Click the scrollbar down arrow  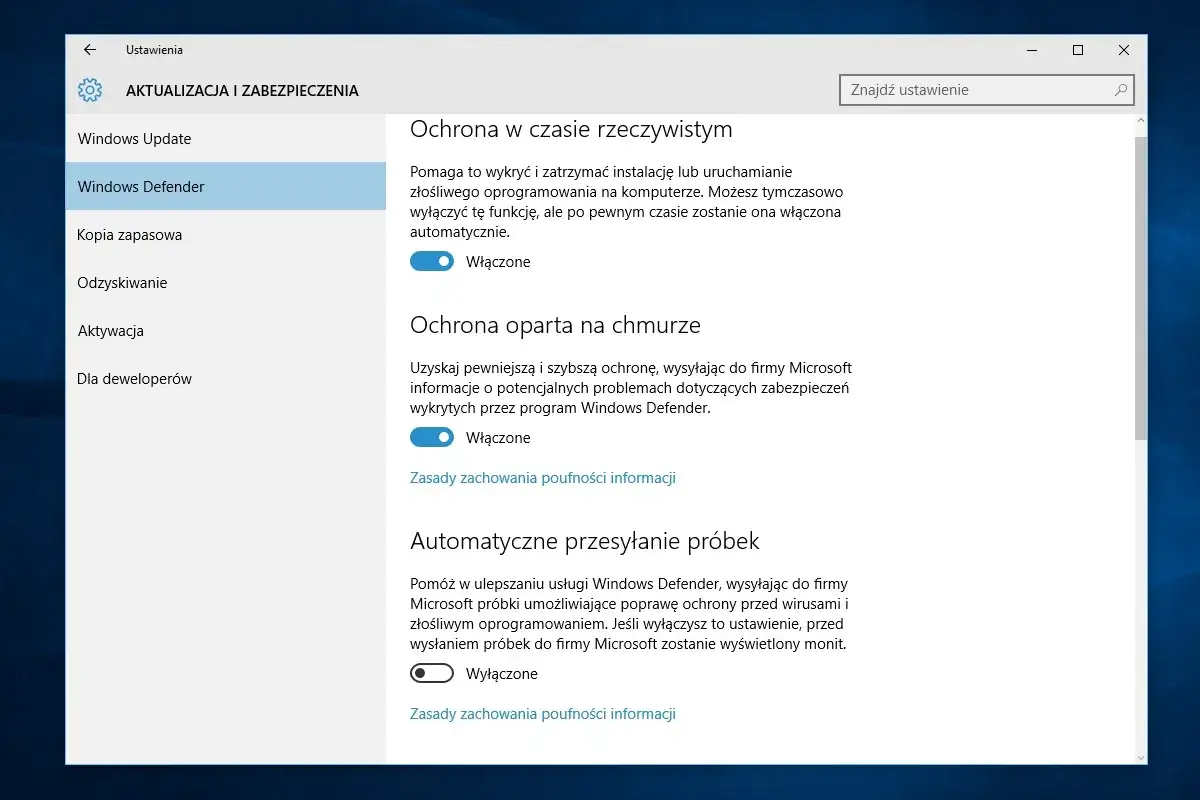(1141, 756)
